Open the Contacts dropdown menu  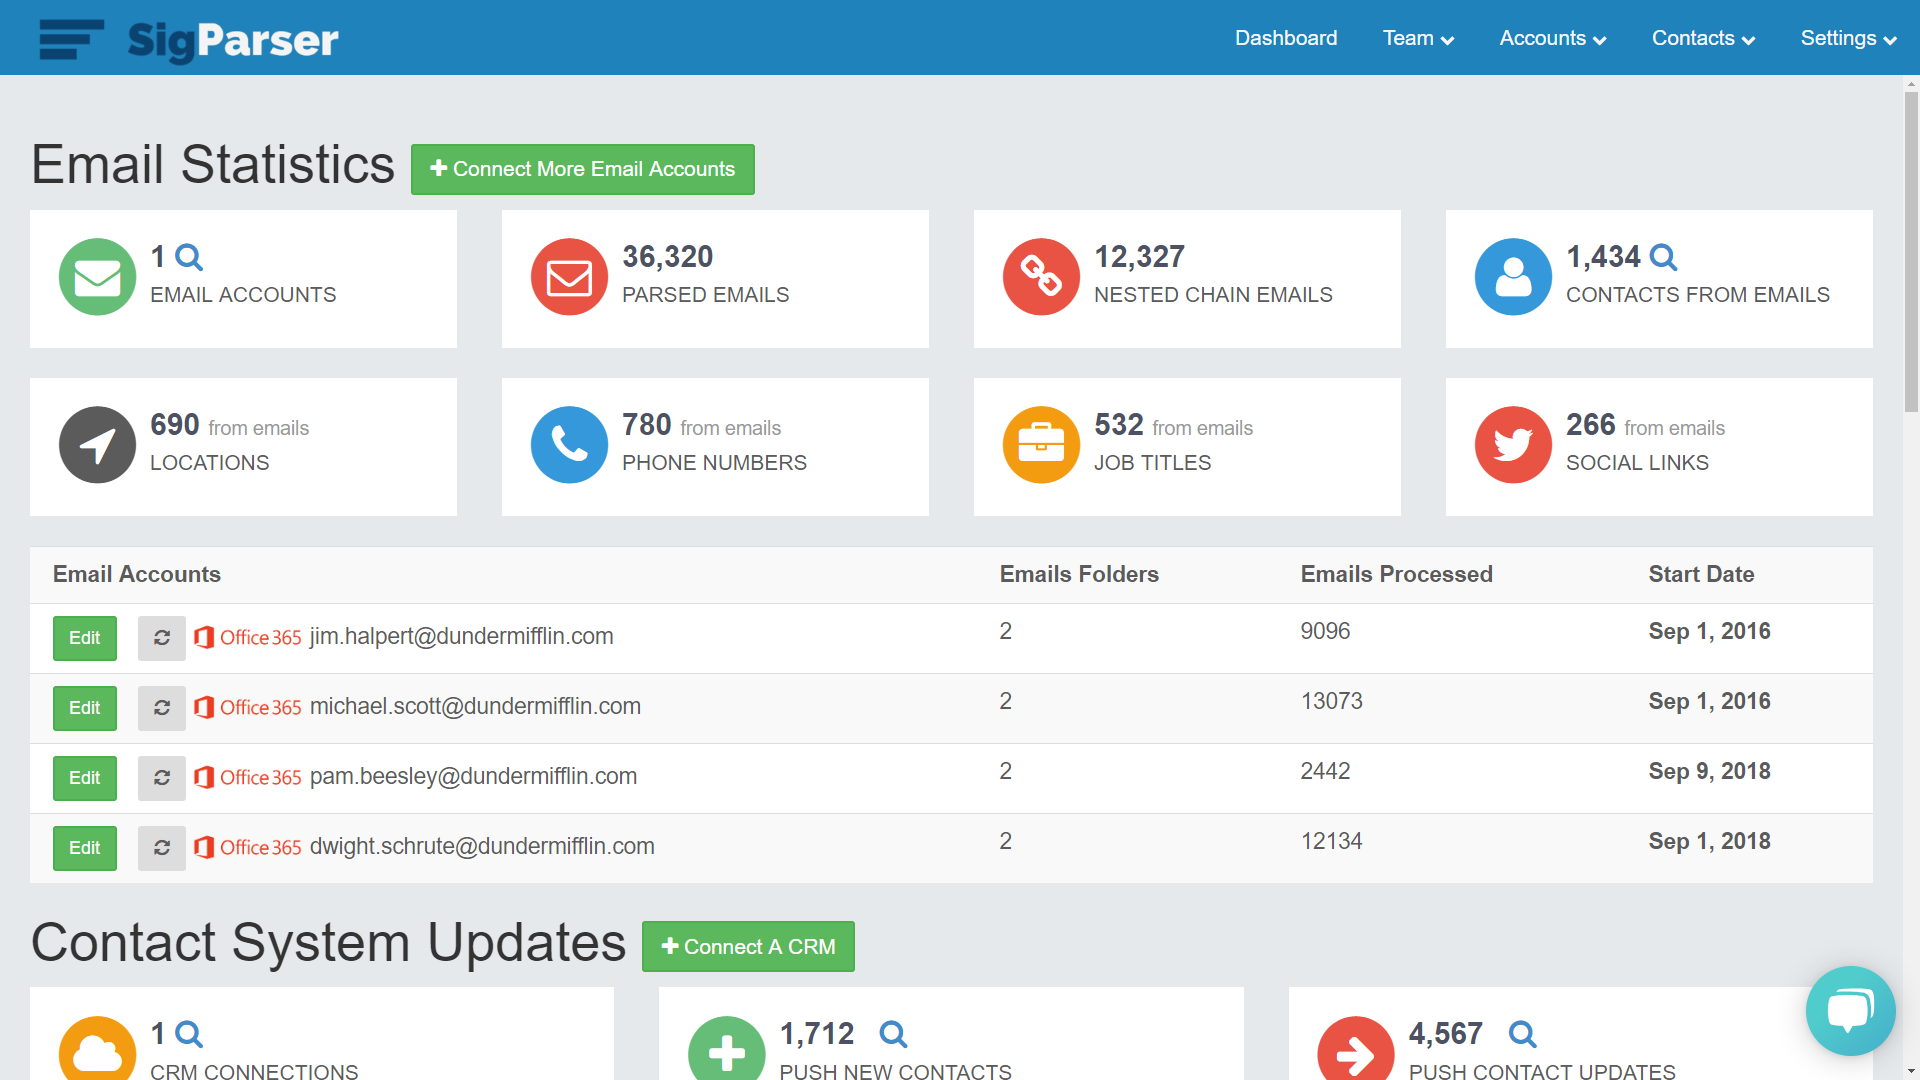1703,39
